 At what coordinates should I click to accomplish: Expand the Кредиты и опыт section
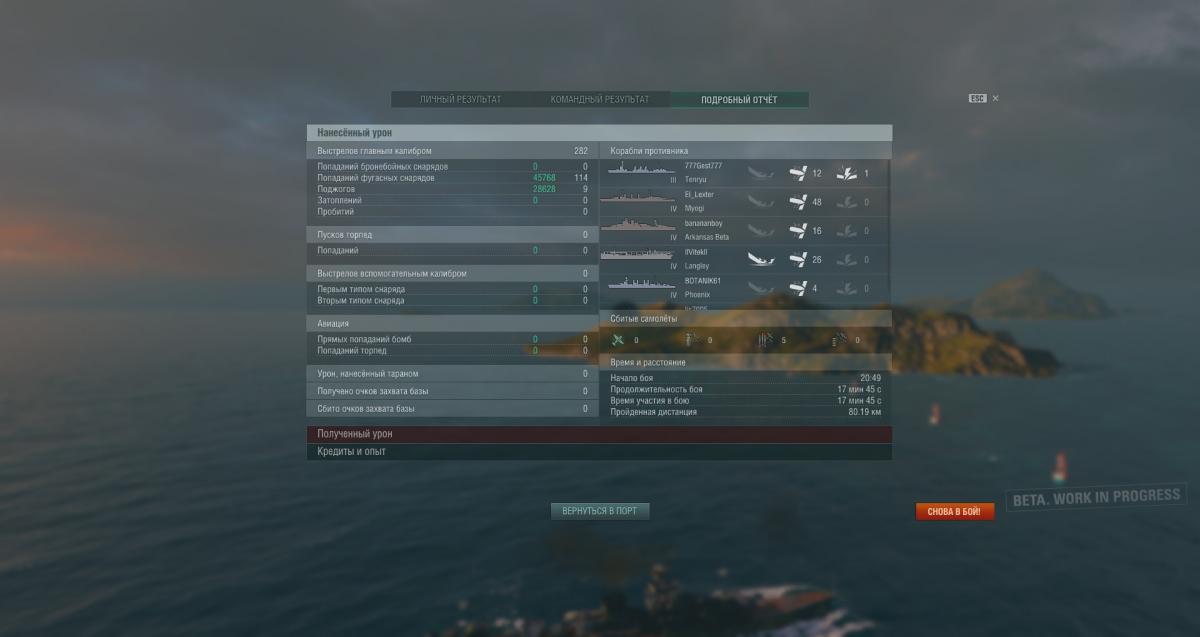point(599,452)
